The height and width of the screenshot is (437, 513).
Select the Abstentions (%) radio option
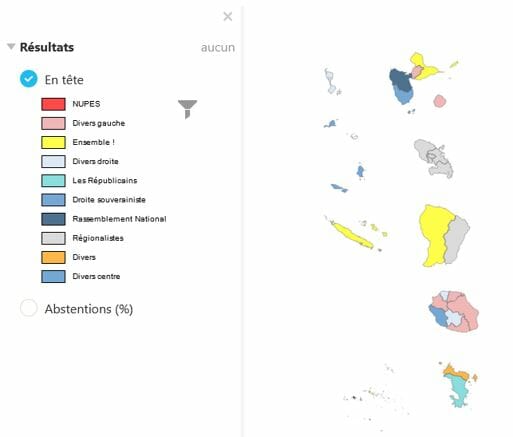29,308
